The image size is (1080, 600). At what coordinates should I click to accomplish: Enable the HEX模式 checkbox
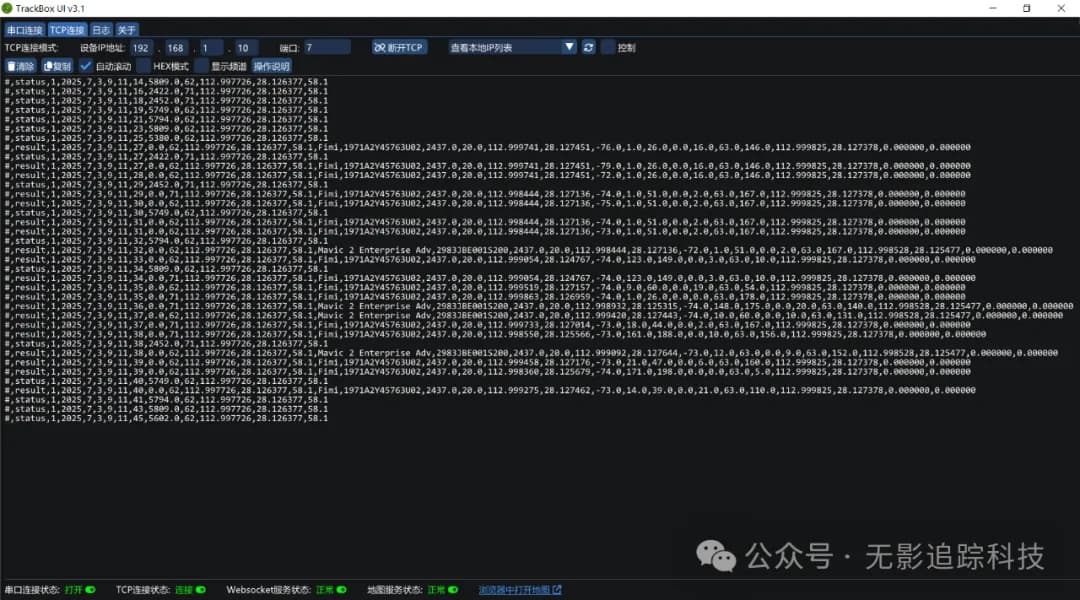click(x=144, y=66)
